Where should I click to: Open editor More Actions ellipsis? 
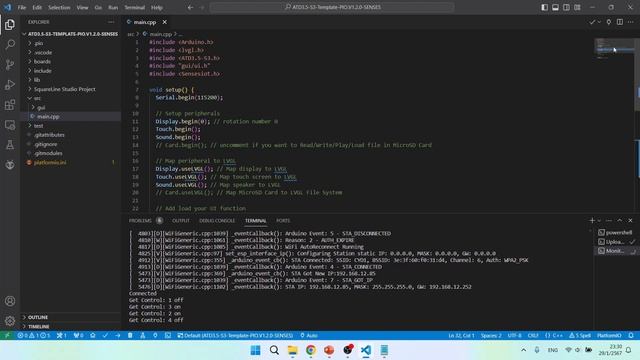click(631, 22)
